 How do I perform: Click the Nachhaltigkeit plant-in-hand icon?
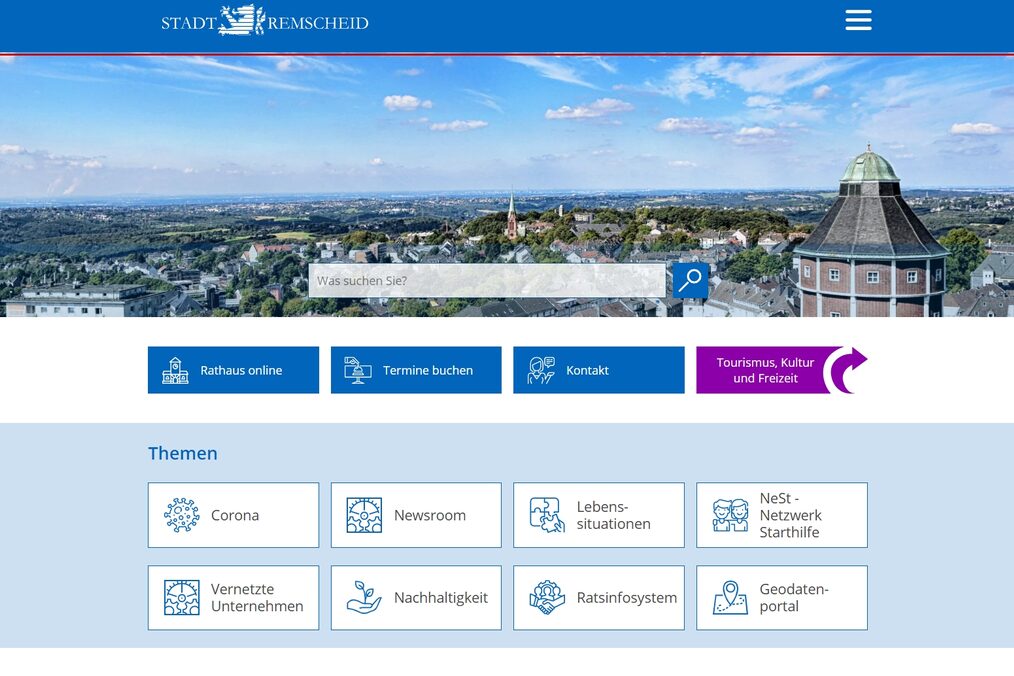[x=364, y=598]
